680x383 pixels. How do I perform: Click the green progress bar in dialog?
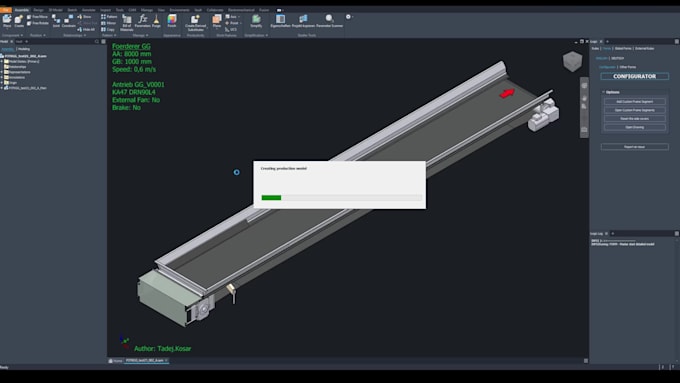271,198
